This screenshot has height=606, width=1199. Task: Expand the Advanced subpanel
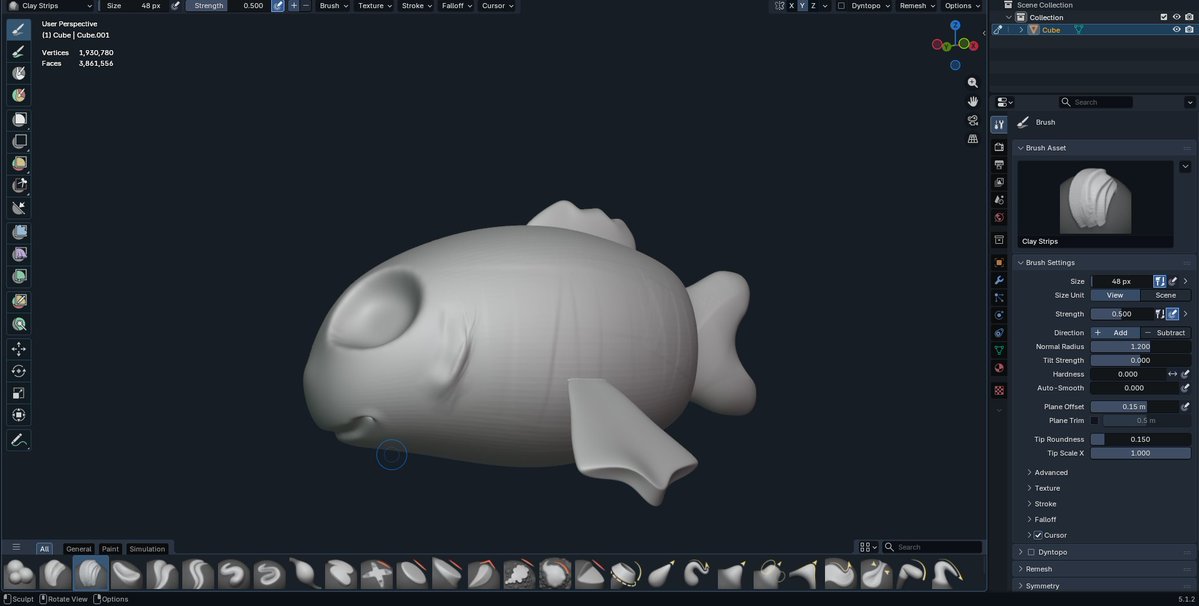point(1051,472)
